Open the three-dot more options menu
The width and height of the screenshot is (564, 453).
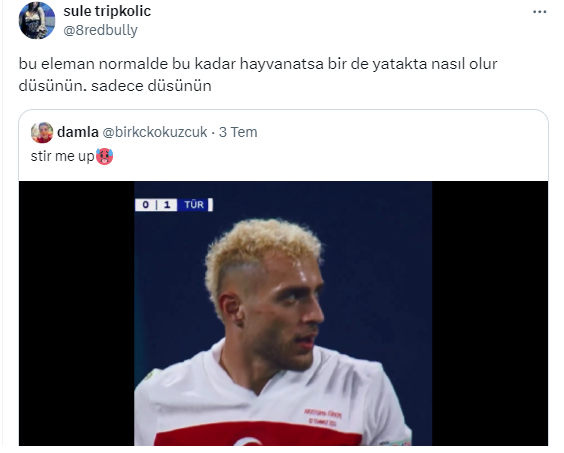[540, 12]
